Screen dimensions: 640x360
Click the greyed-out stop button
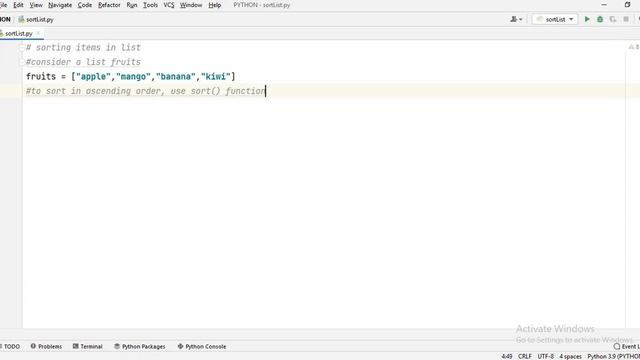click(626, 19)
